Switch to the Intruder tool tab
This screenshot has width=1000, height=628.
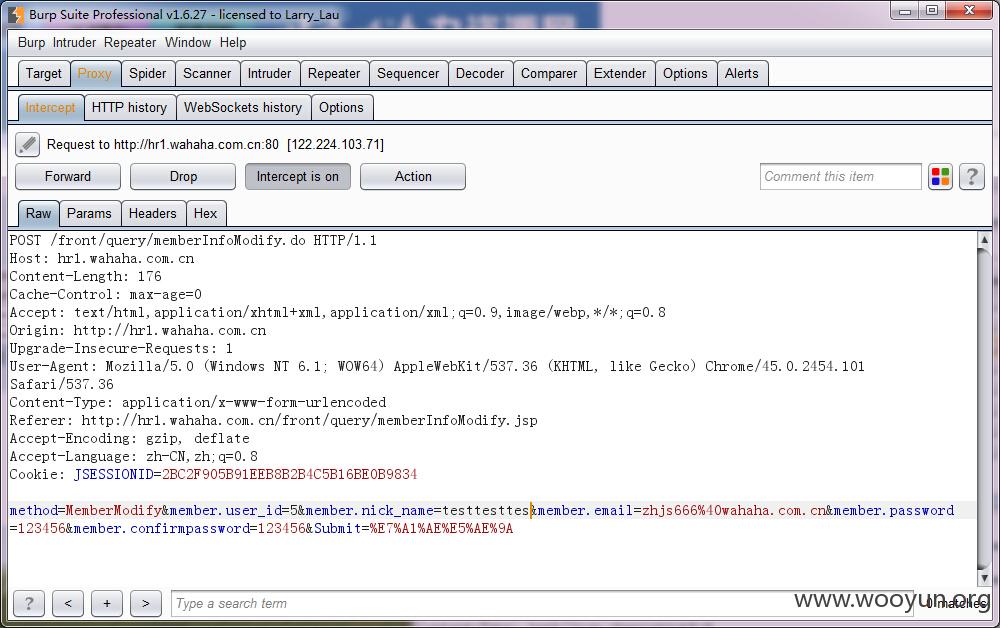(269, 73)
